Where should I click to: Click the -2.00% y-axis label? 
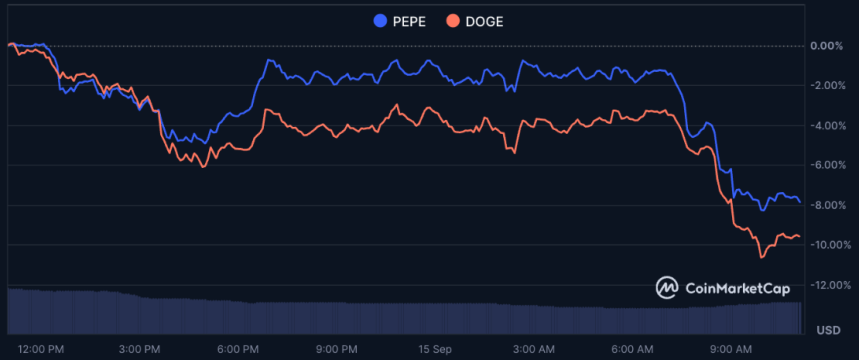(828, 85)
